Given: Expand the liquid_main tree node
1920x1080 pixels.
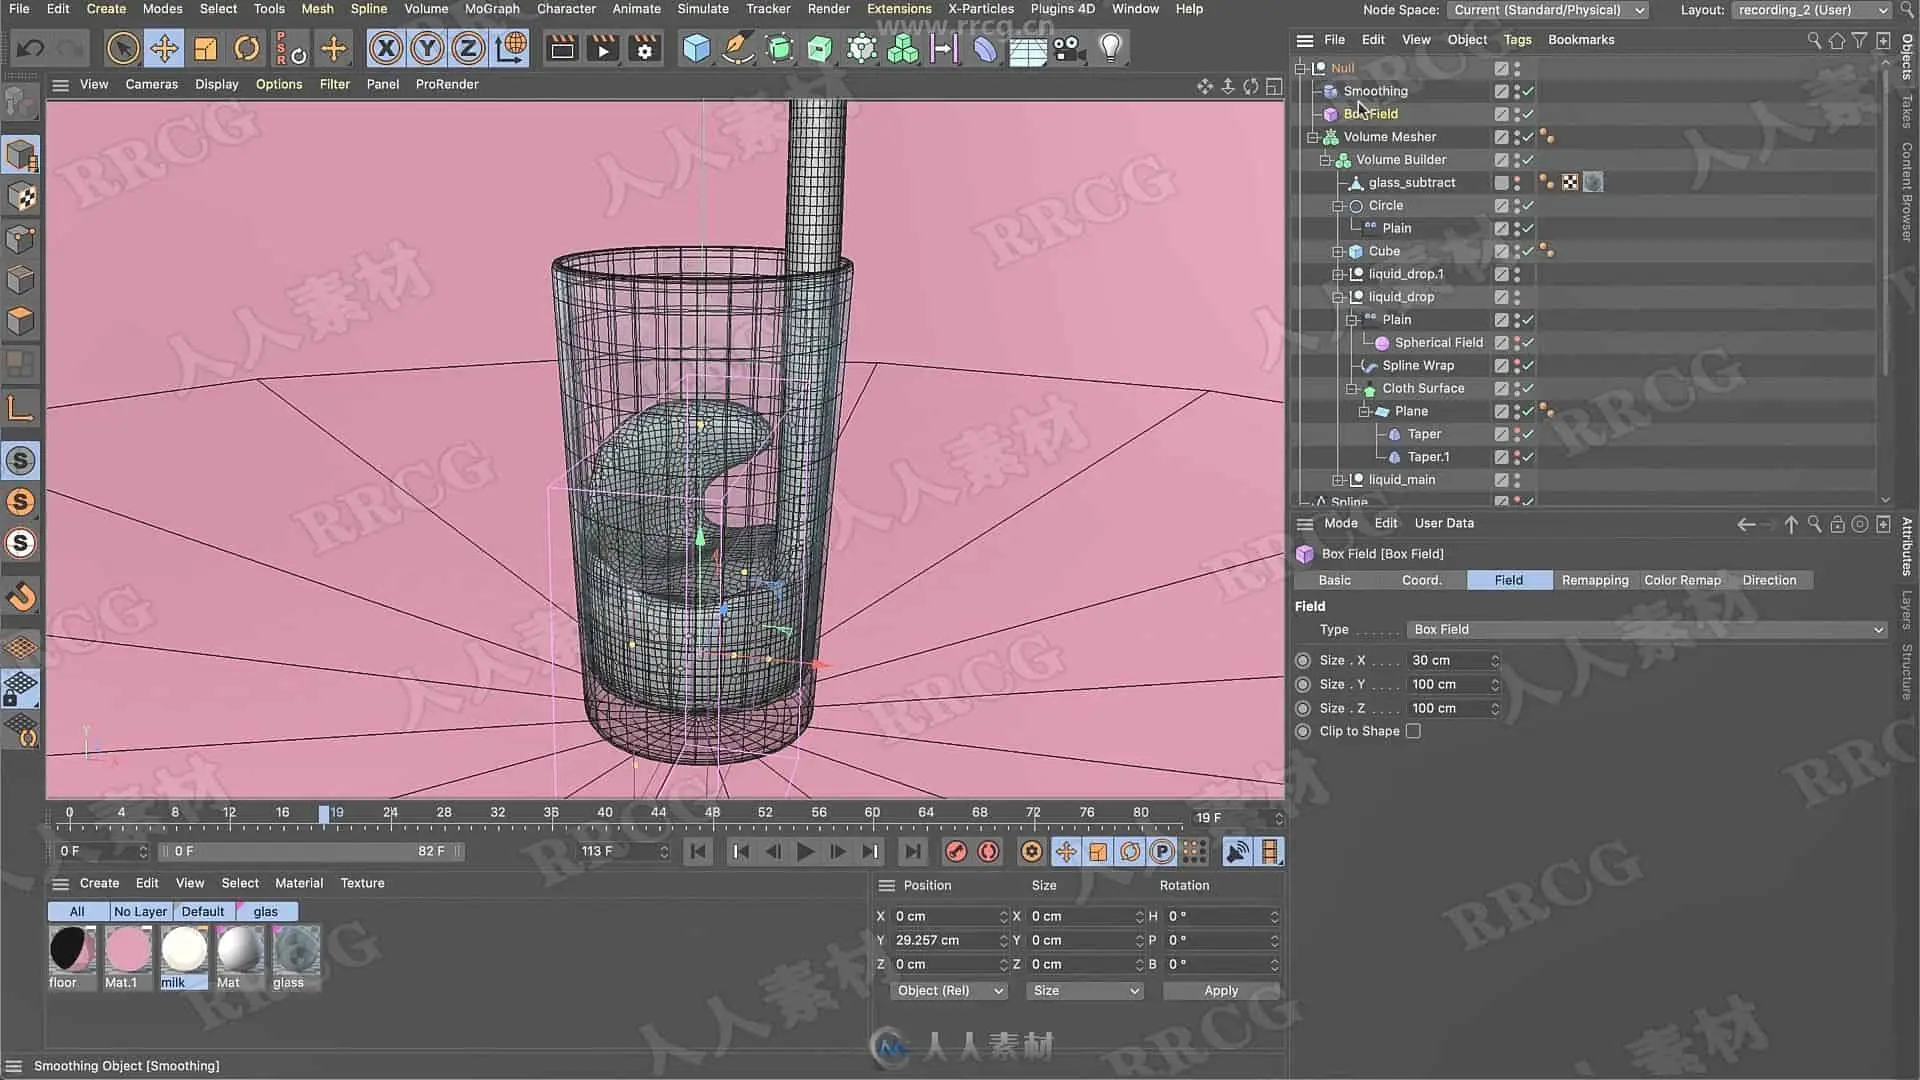Looking at the screenshot, I should pyautogui.click(x=1338, y=480).
